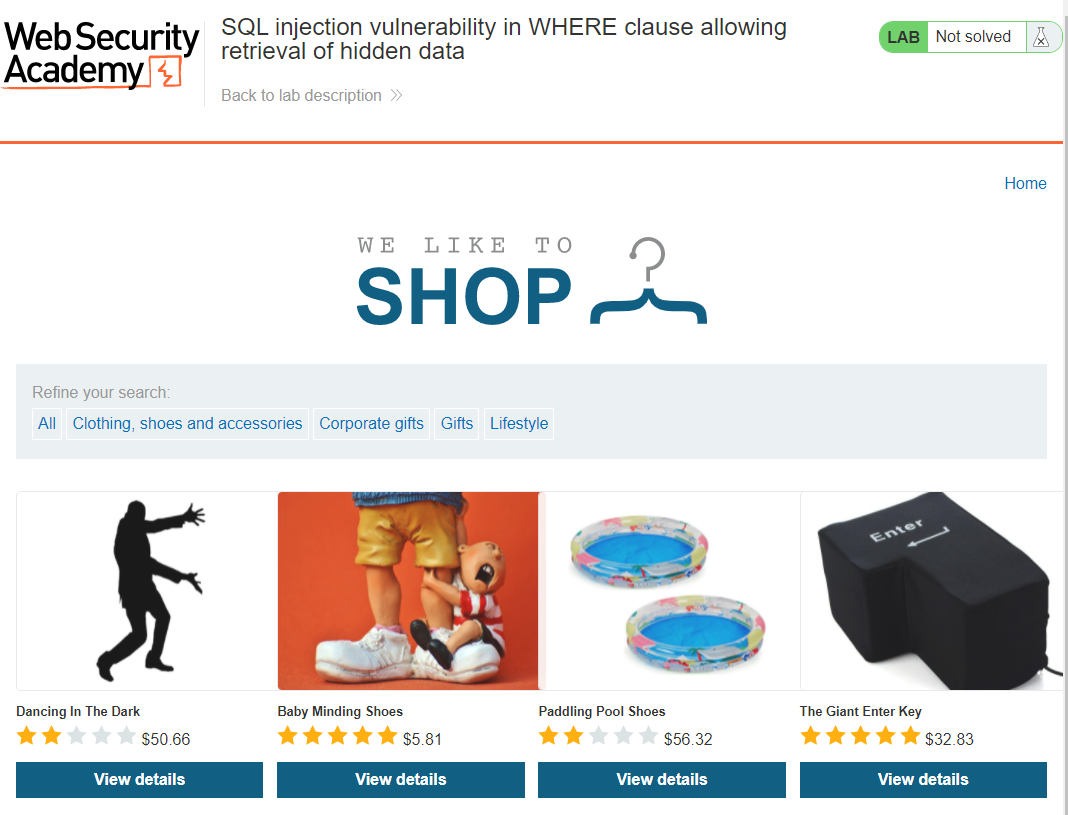1068x815 pixels.
Task: Click the lab flask status icon
Action: click(x=1041, y=37)
